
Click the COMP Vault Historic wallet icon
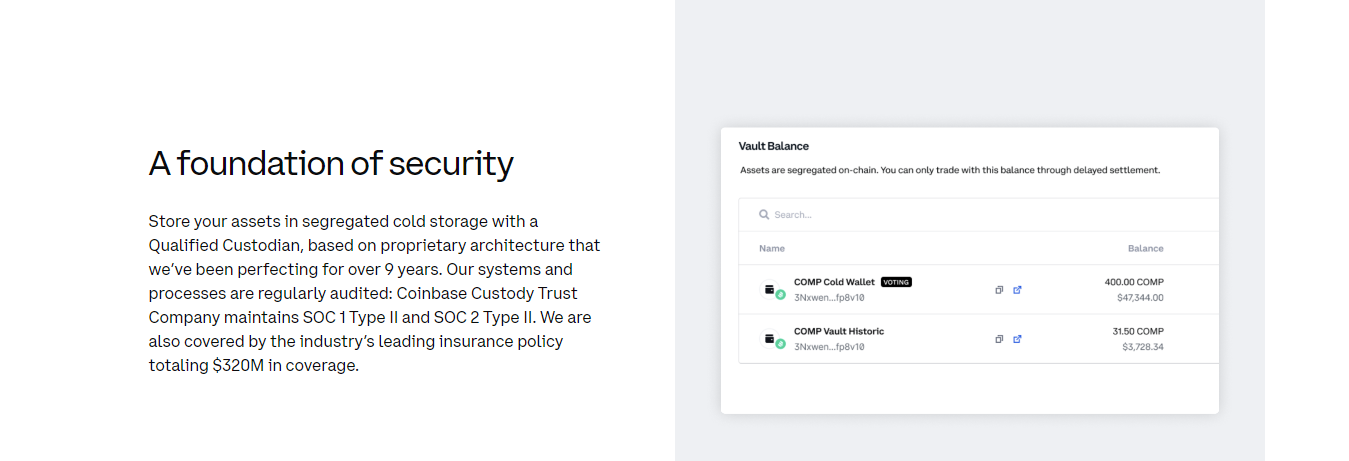coord(772,340)
